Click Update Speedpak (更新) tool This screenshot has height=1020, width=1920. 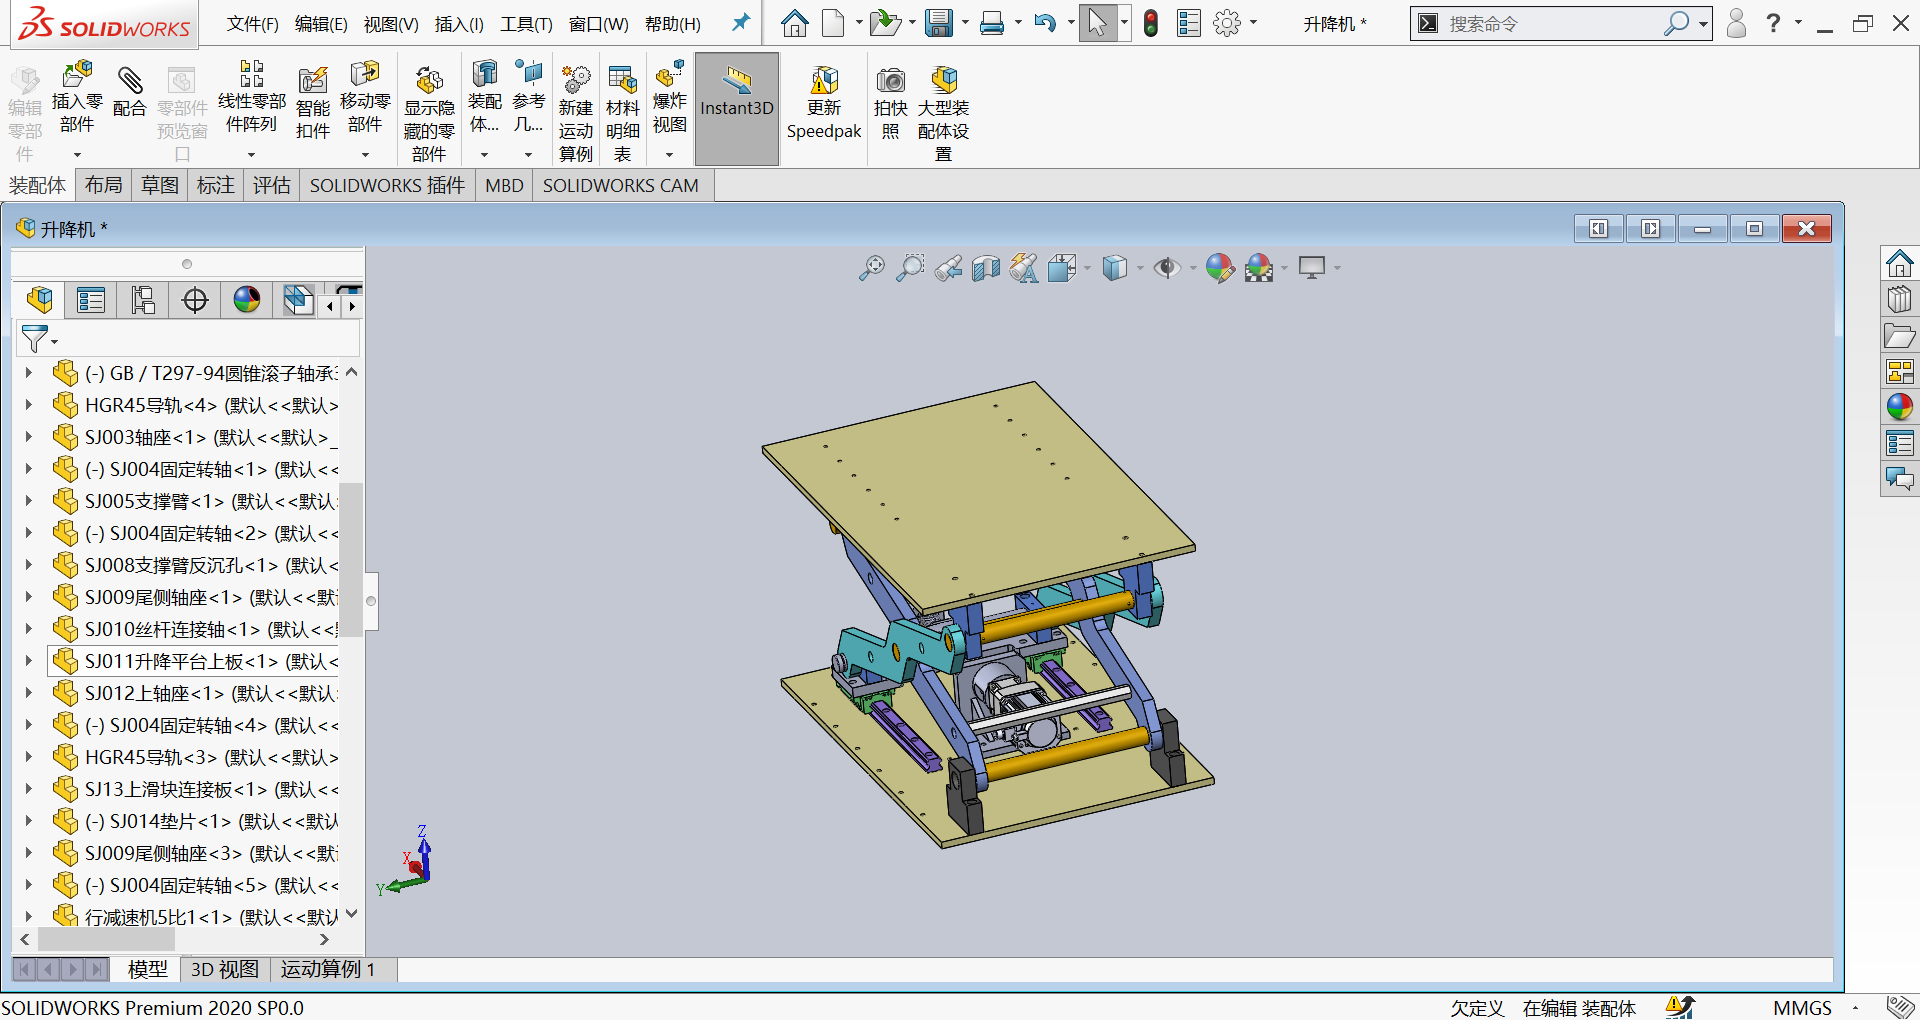click(x=824, y=103)
